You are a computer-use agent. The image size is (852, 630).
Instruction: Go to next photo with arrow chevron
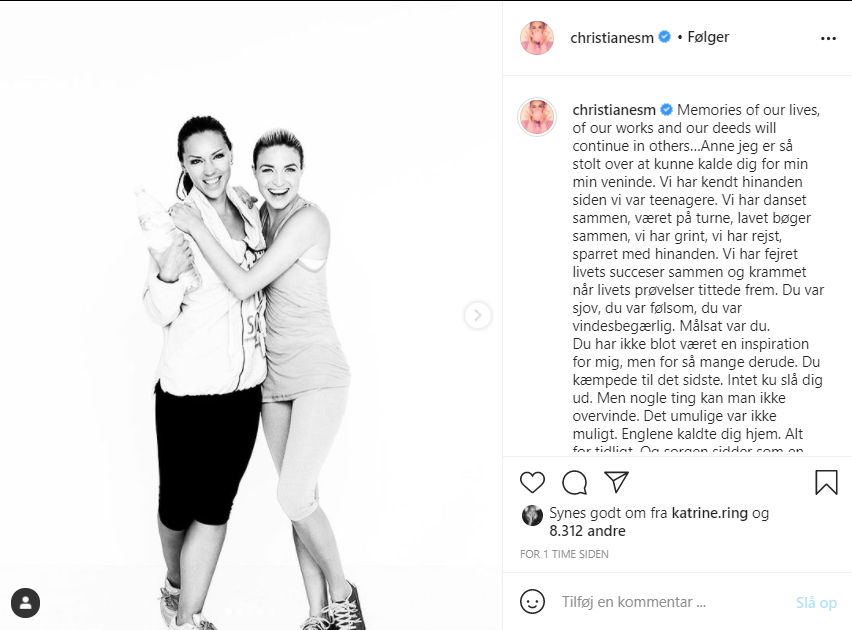(x=478, y=315)
